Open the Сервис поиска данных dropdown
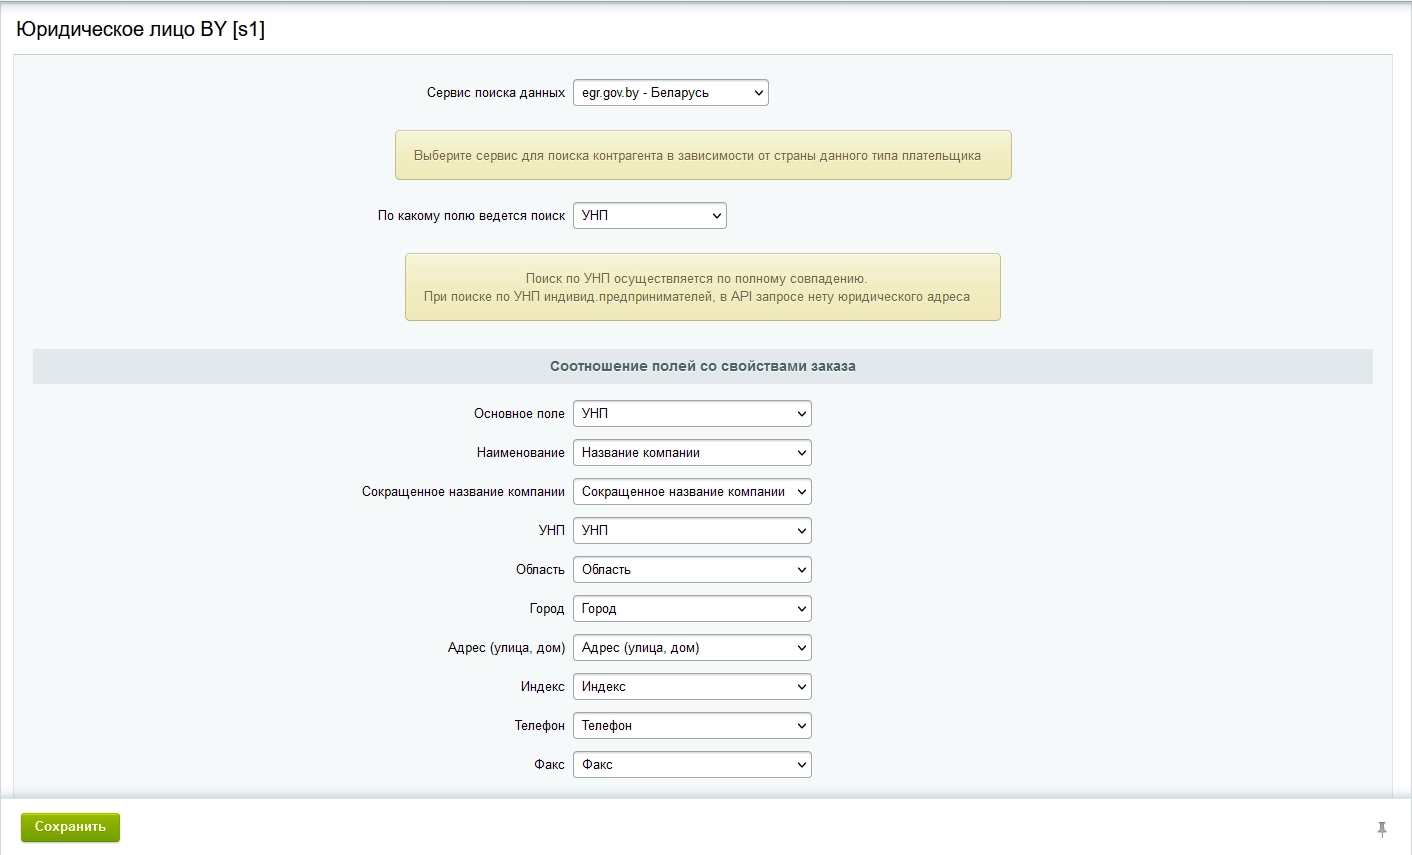The width and height of the screenshot is (1412, 855). tap(670, 93)
